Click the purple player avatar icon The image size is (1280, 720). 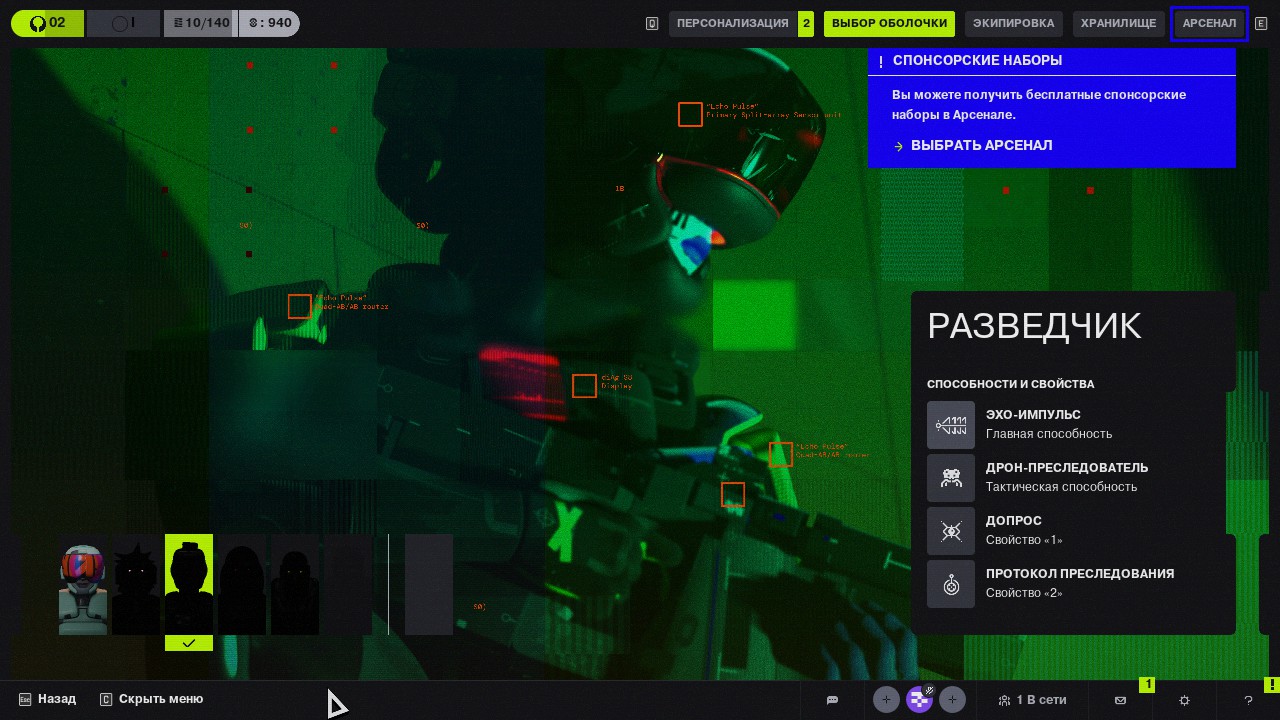919,700
